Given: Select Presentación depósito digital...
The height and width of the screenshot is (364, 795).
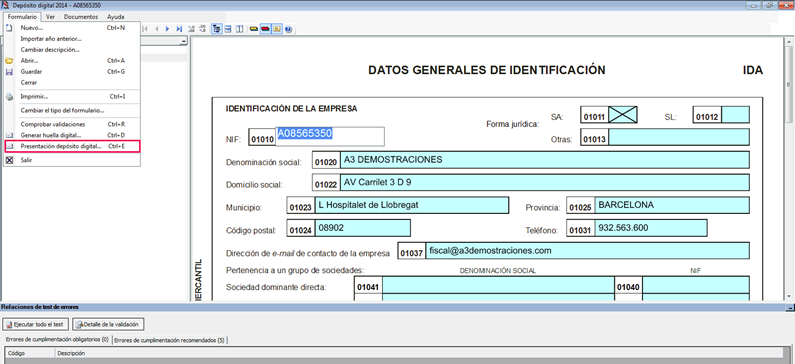Looking at the screenshot, I should tap(71, 146).
